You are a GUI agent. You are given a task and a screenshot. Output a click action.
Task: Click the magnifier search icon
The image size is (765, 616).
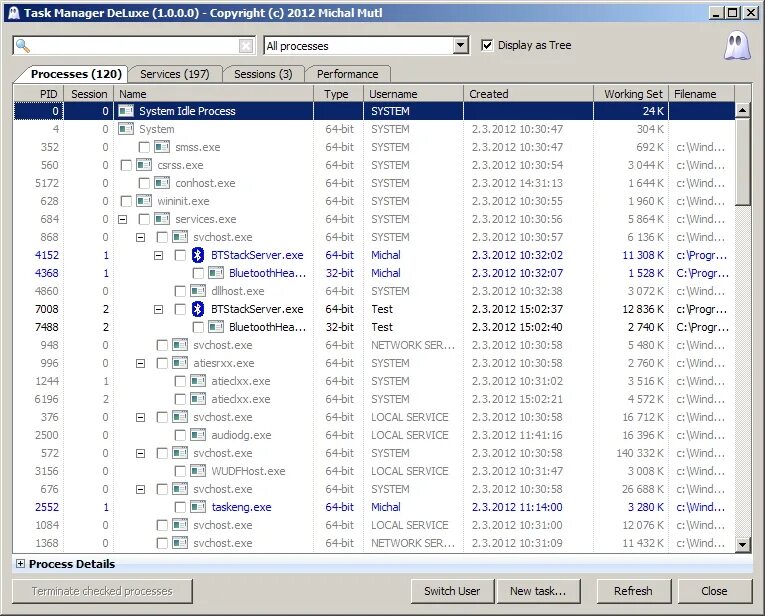pos(22,46)
